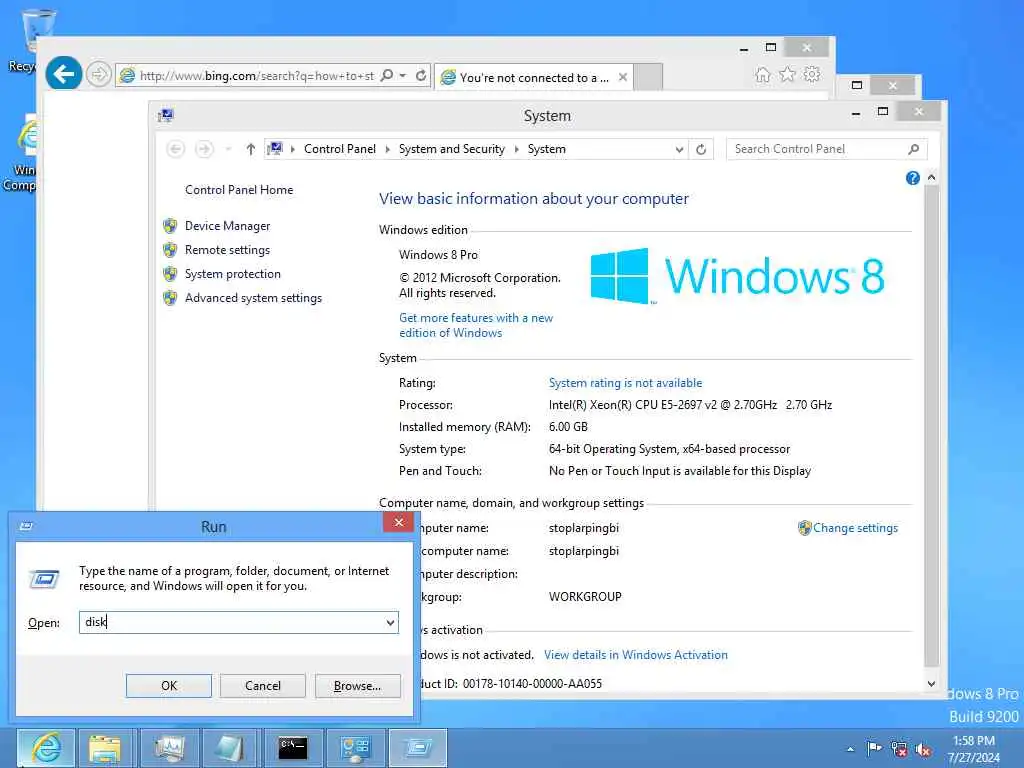Open the IE Home page icon
Screen dimensions: 1024x768
(x=762, y=74)
